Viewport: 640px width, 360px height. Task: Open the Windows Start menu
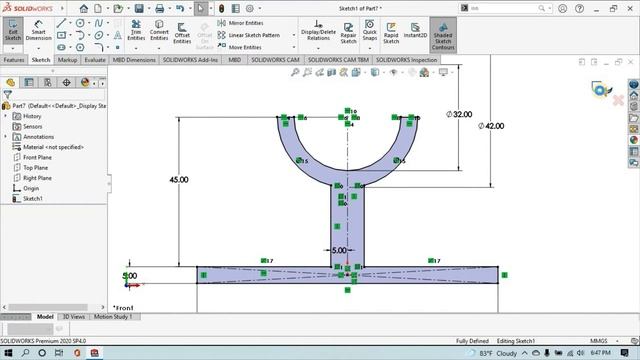[8, 353]
